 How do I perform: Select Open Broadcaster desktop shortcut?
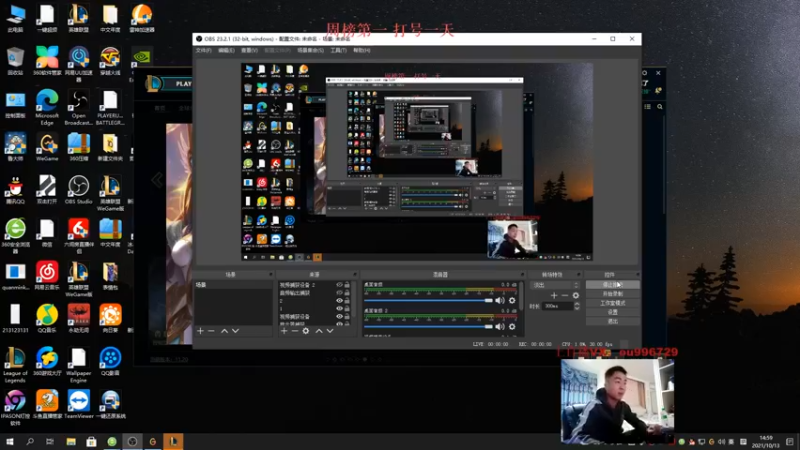point(79,108)
